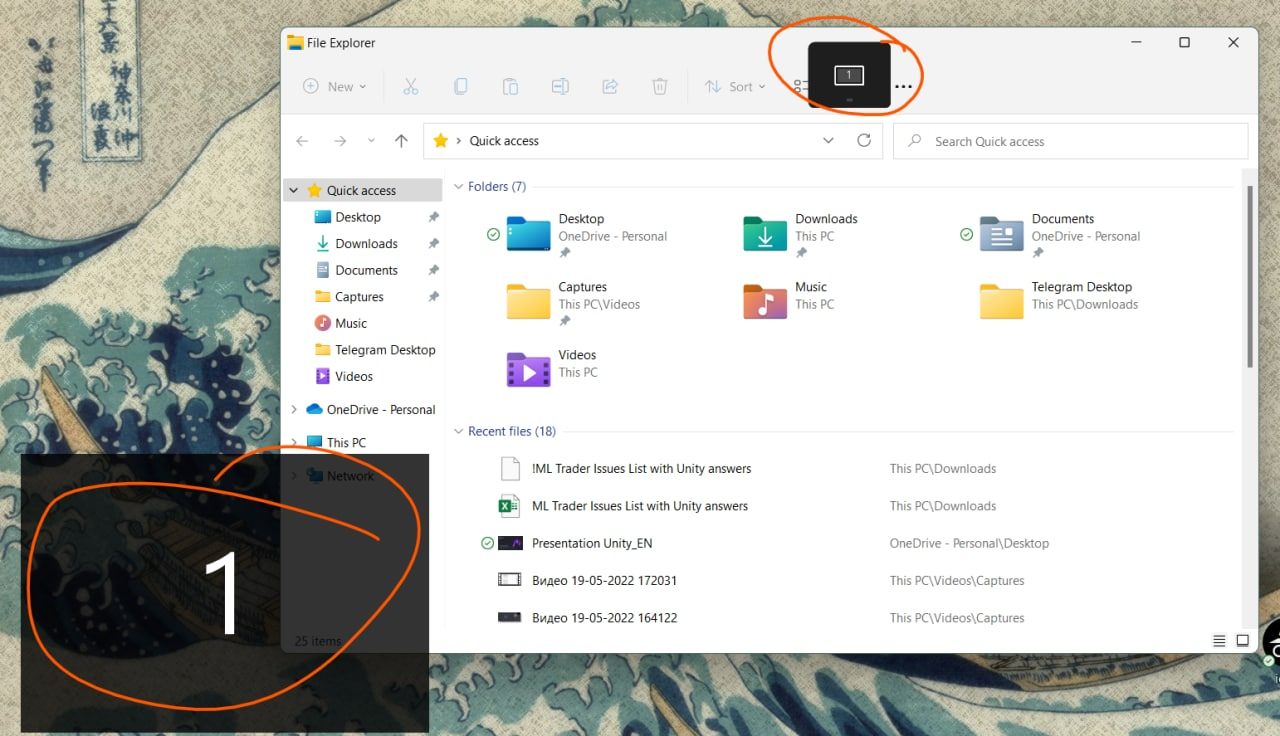
Task: Click the Excel icon of ML Trader file
Action: tap(510, 506)
